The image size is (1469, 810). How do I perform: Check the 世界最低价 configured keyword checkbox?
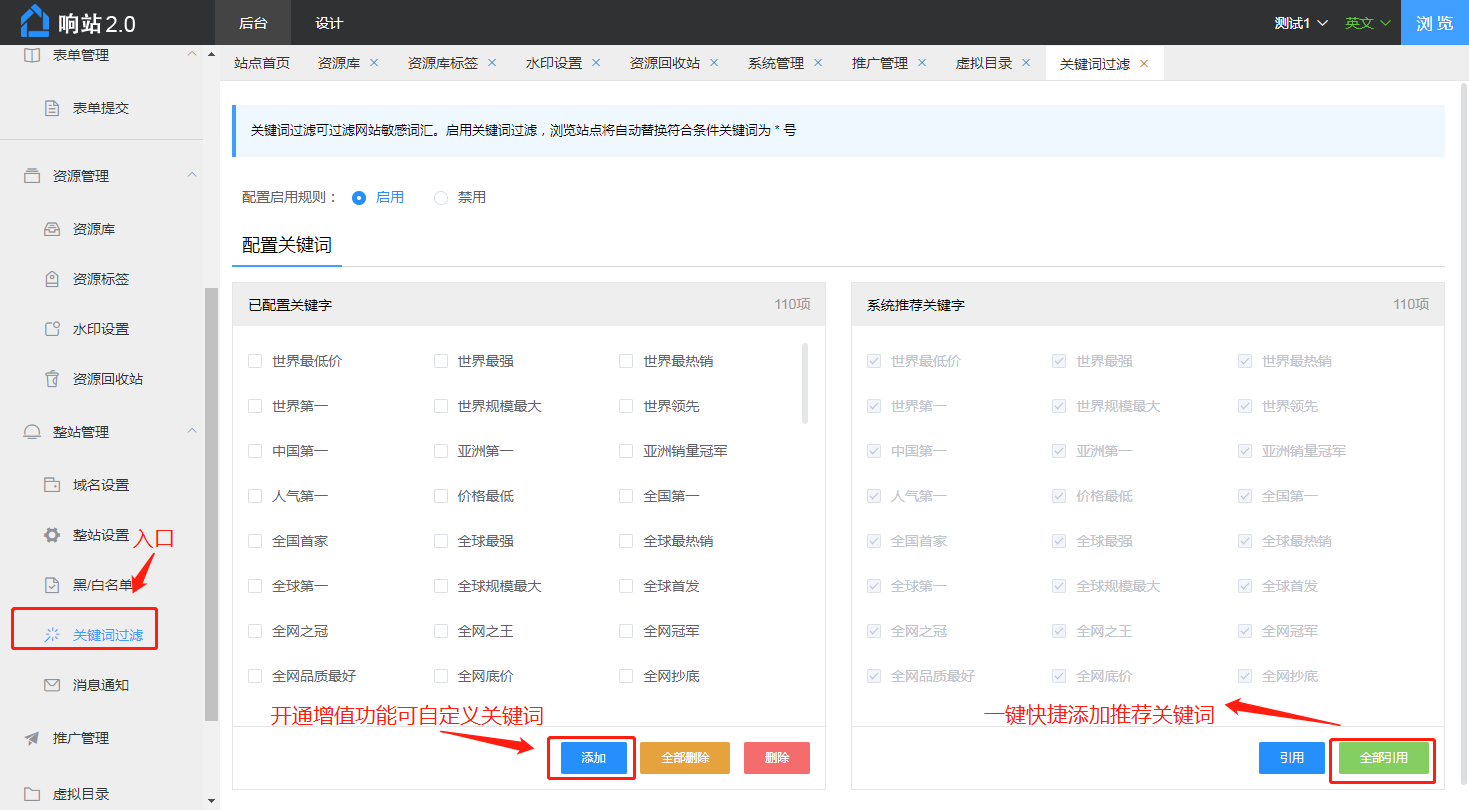click(x=255, y=361)
